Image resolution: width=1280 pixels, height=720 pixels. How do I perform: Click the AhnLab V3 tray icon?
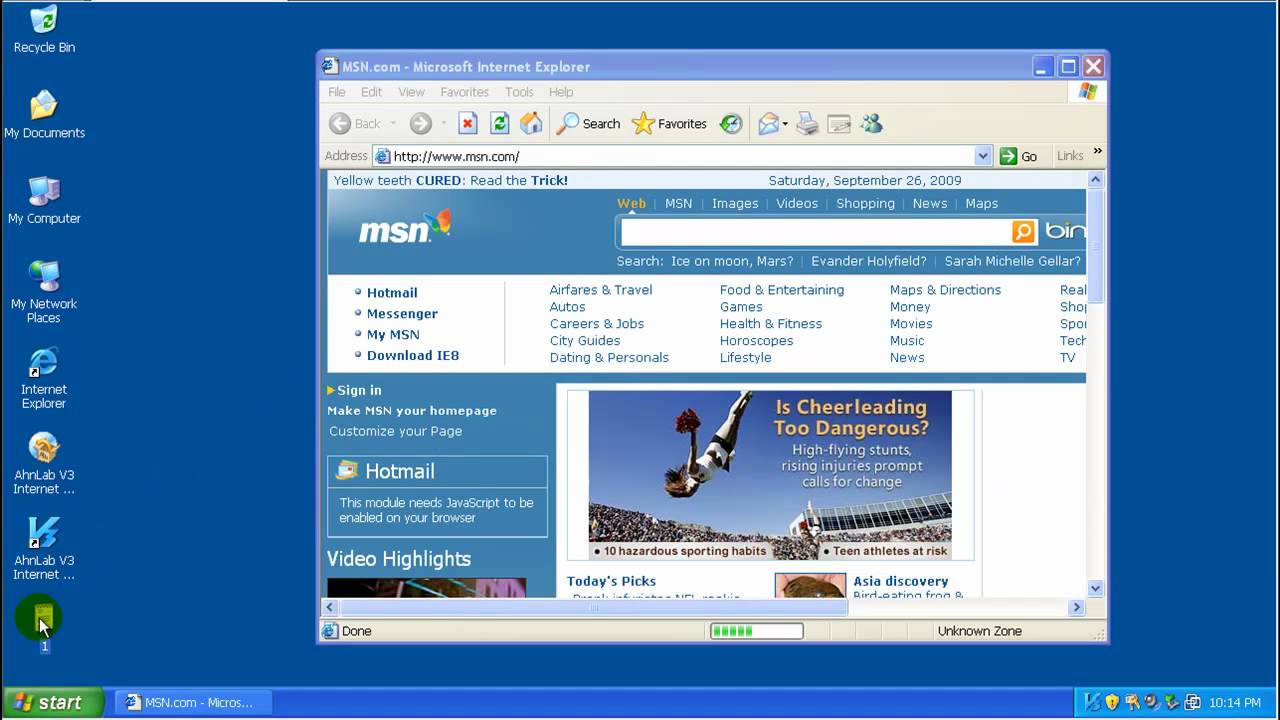[1093, 702]
